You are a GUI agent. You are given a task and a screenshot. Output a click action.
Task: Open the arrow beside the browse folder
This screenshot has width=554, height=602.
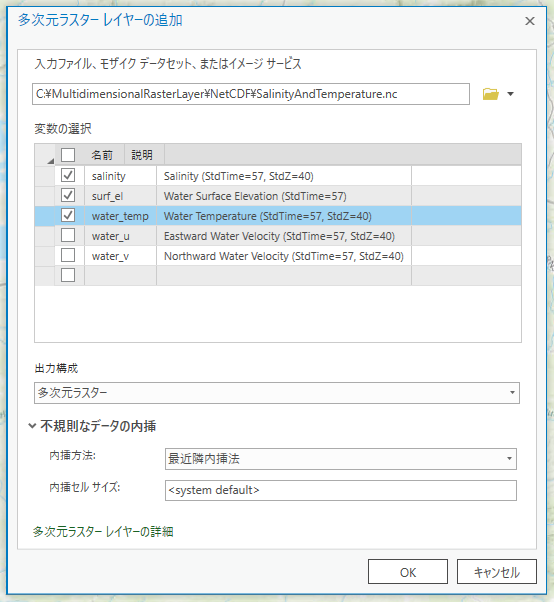(x=510, y=94)
